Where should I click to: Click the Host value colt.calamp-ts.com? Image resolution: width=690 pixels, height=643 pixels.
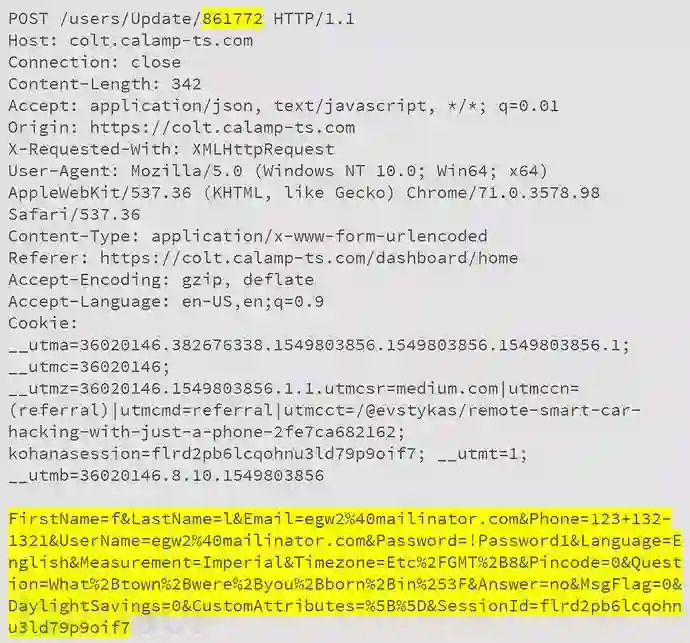[161, 41]
